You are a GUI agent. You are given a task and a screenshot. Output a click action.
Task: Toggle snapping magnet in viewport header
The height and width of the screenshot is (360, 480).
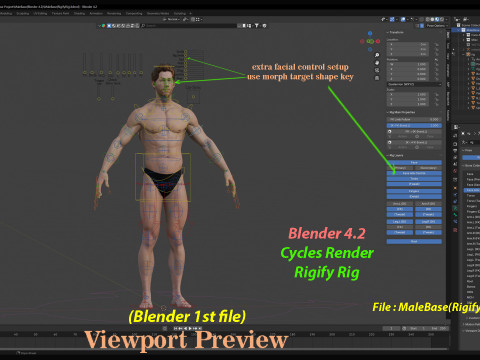click(192, 19)
